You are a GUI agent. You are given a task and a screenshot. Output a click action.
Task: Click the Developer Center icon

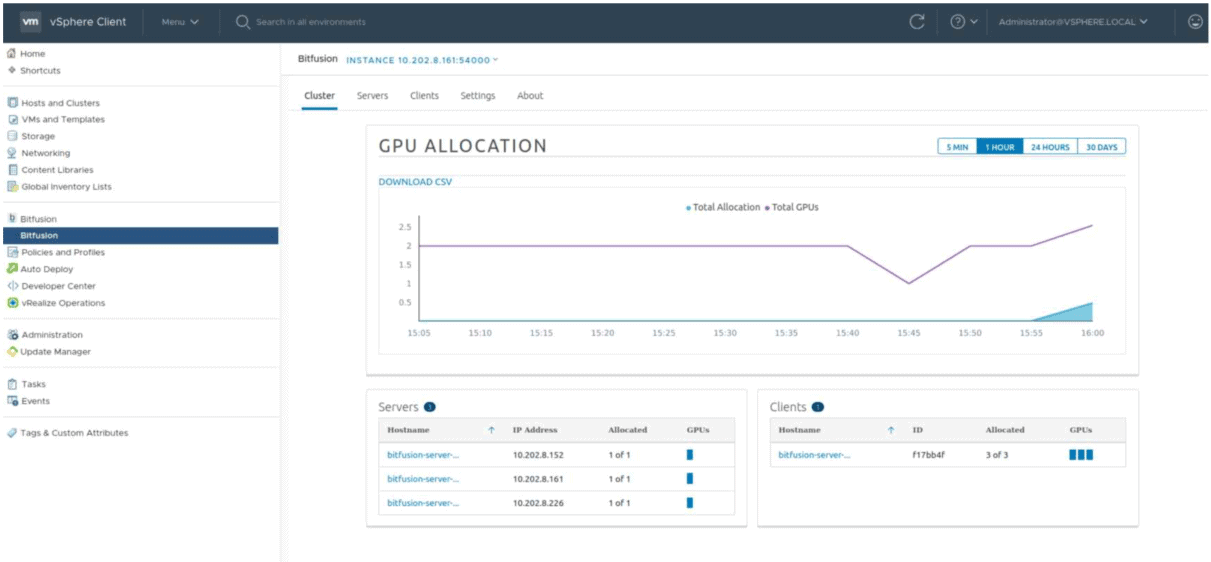tap(12, 286)
